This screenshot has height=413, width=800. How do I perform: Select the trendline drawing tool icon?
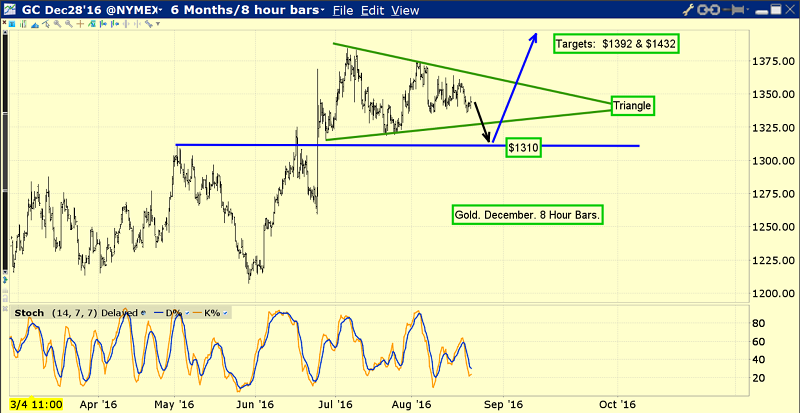[x=46, y=24]
